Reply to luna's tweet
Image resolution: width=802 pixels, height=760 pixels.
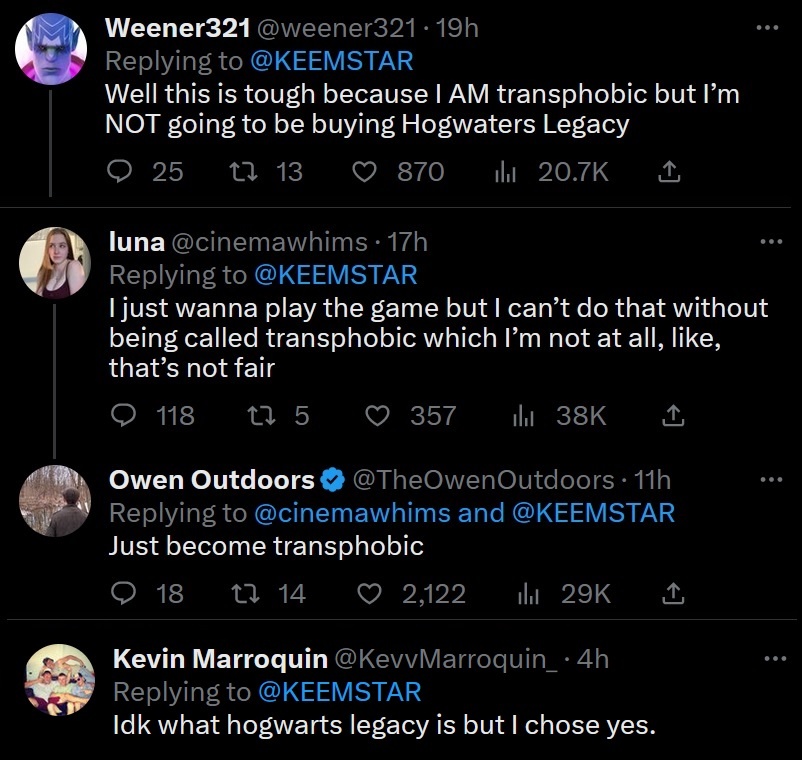124,415
